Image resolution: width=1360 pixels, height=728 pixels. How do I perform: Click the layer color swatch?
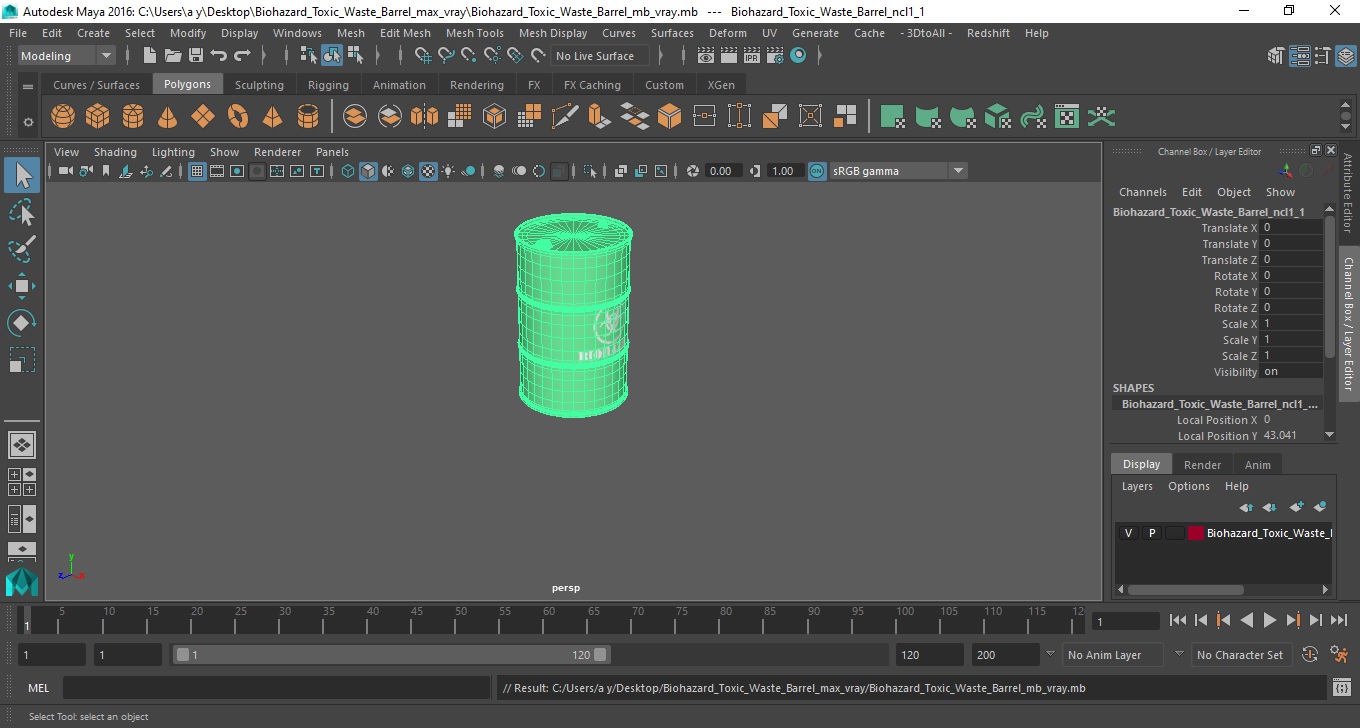[x=1196, y=533]
